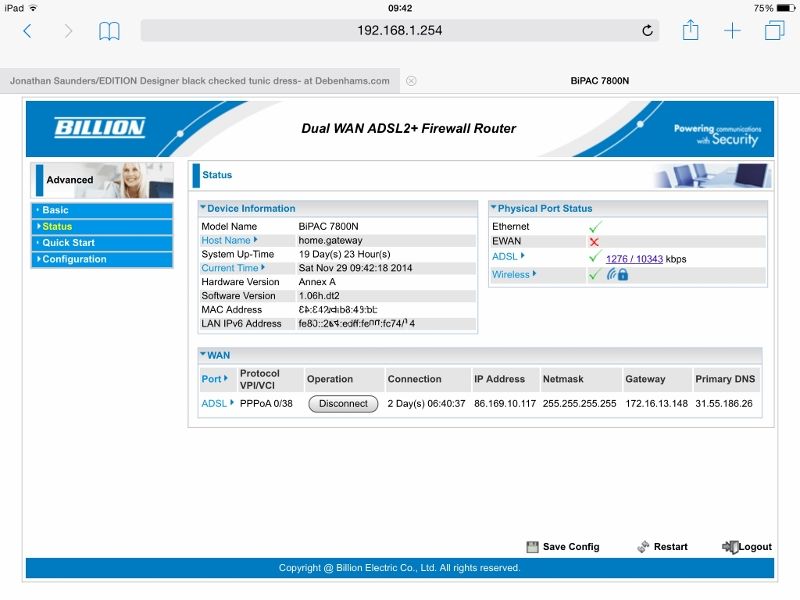
Task: Click gateway value 172.16.13.148
Action: click(x=657, y=404)
